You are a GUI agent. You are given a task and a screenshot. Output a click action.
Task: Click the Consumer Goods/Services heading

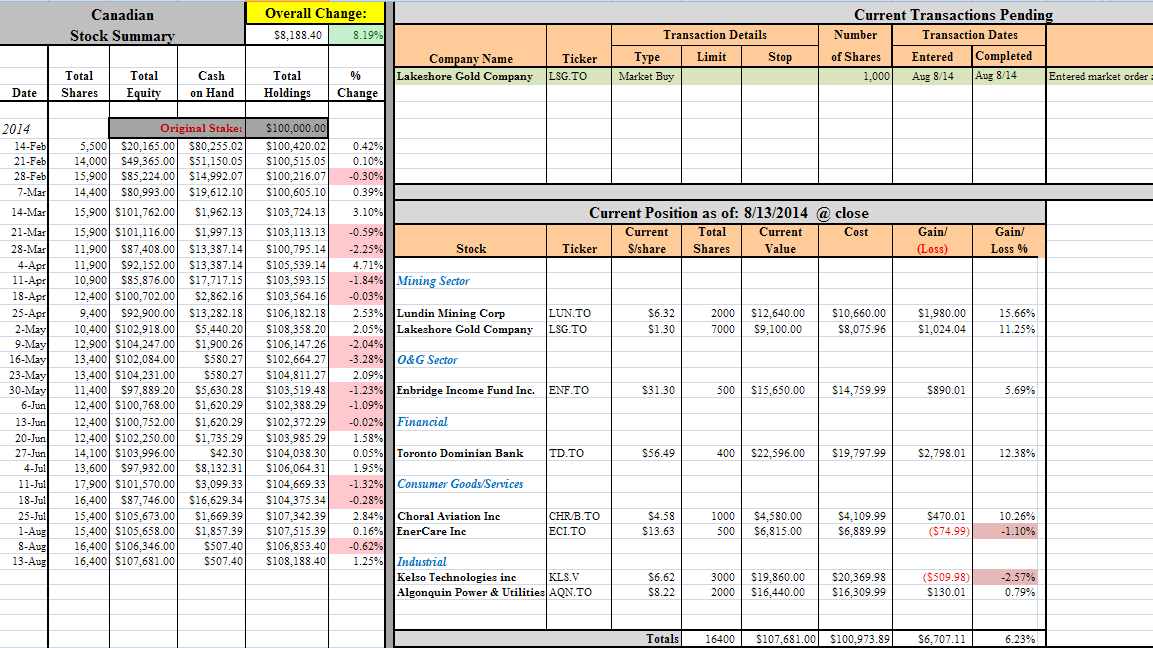pos(460,484)
